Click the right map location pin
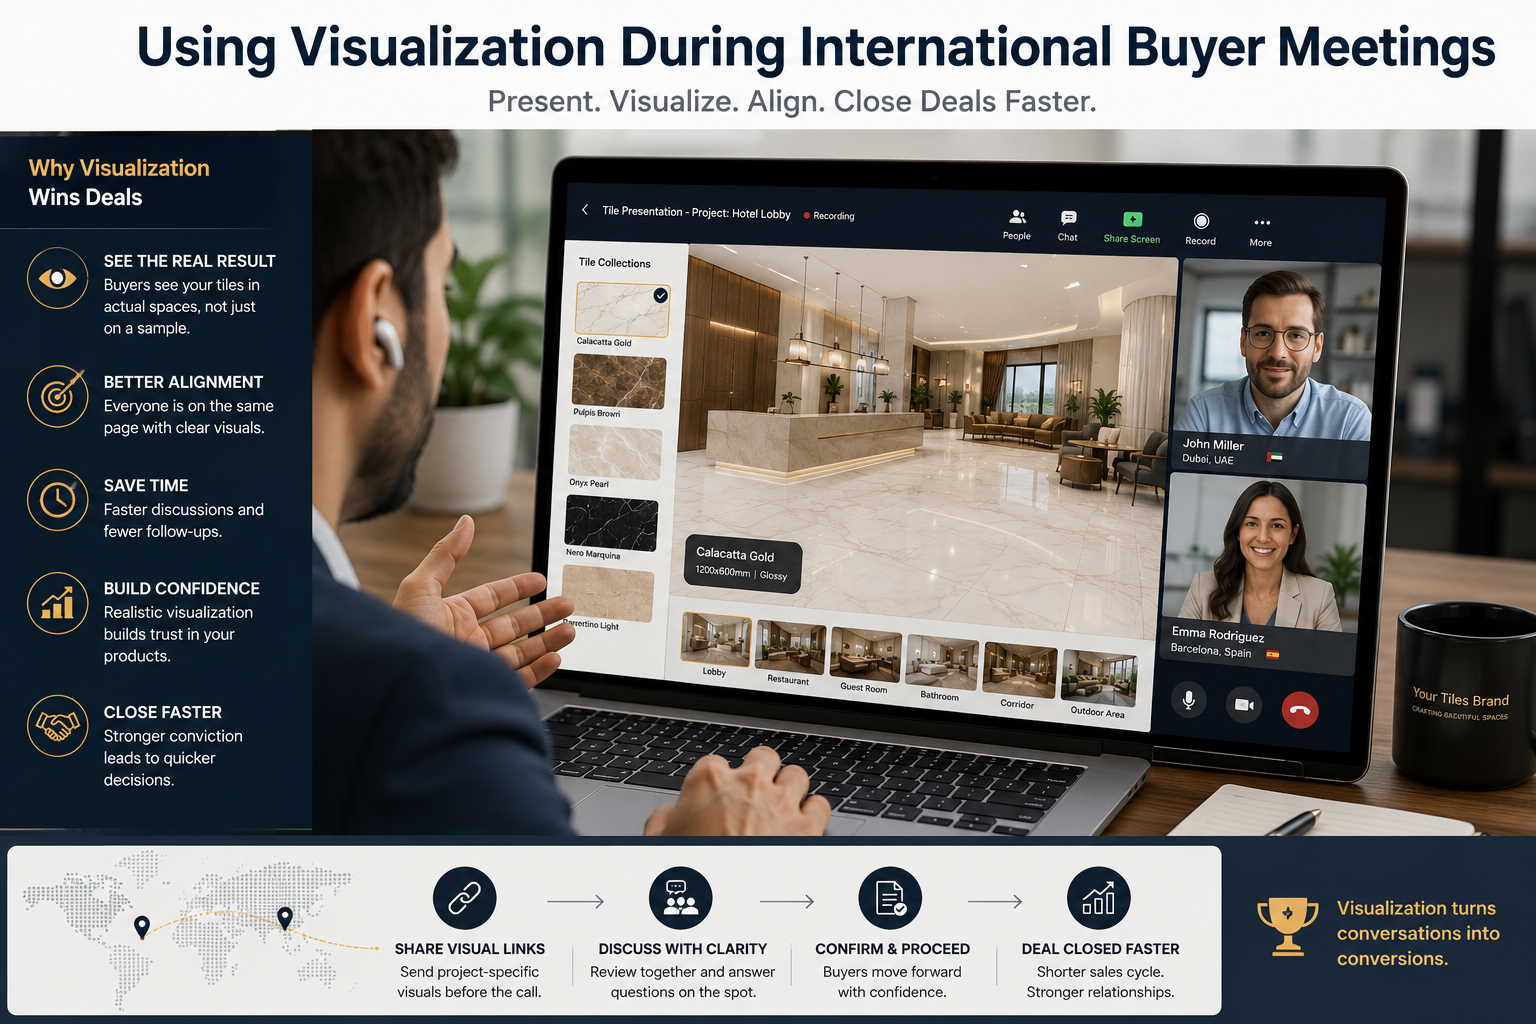This screenshot has width=1536, height=1024. coord(285,917)
